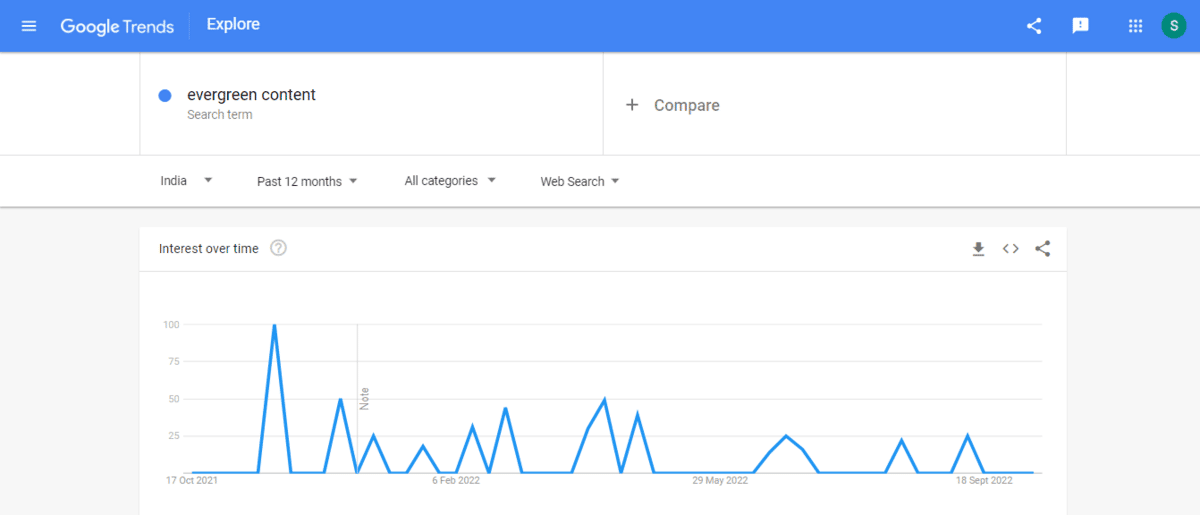The height and width of the screenshot is (515, 1200).
Task: Click the Google Trends logo
Action: coord(117,26)
